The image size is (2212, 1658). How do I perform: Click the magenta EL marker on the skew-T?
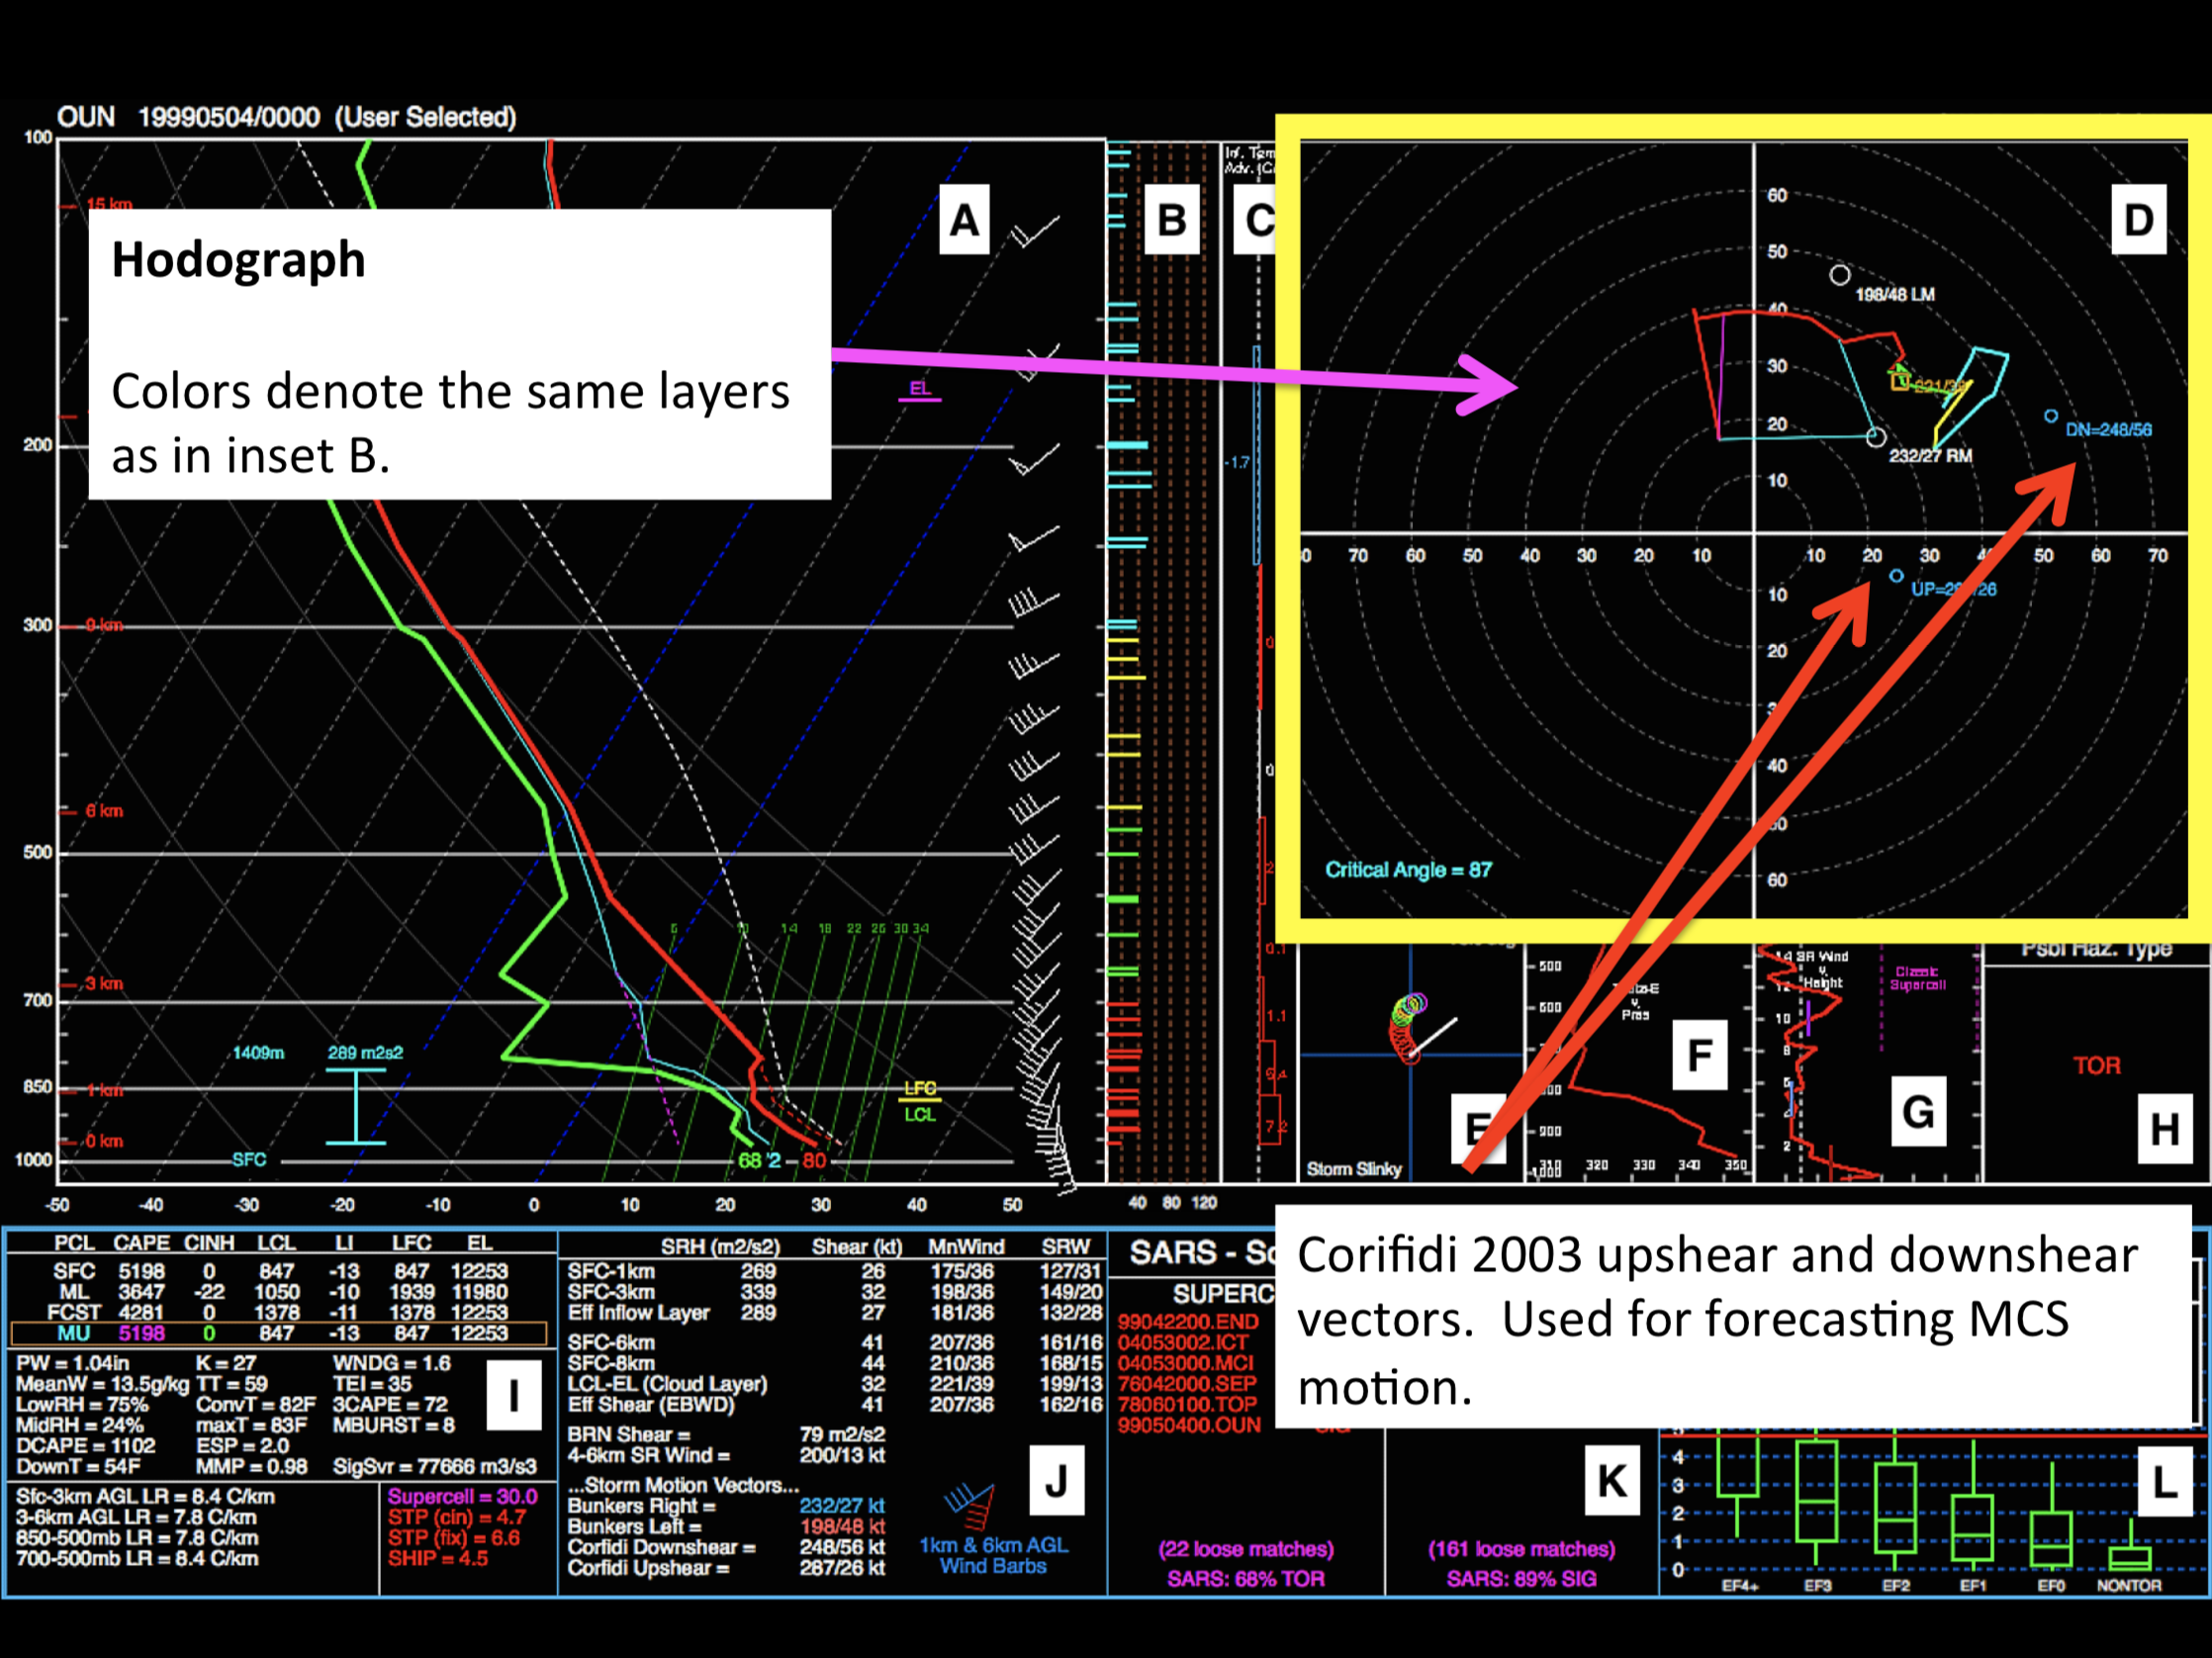point(919,390)
